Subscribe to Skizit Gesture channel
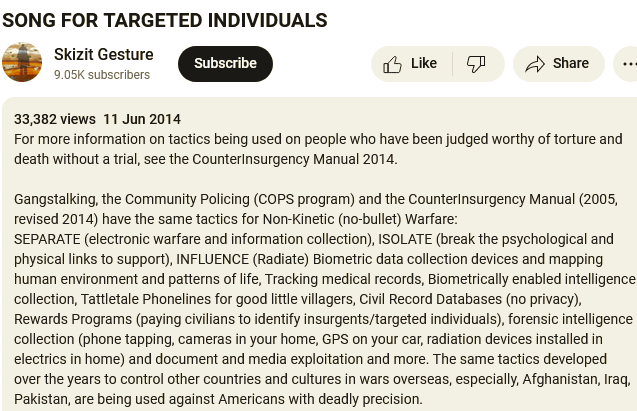Screen dimensions: 637x411 (225, 64)
